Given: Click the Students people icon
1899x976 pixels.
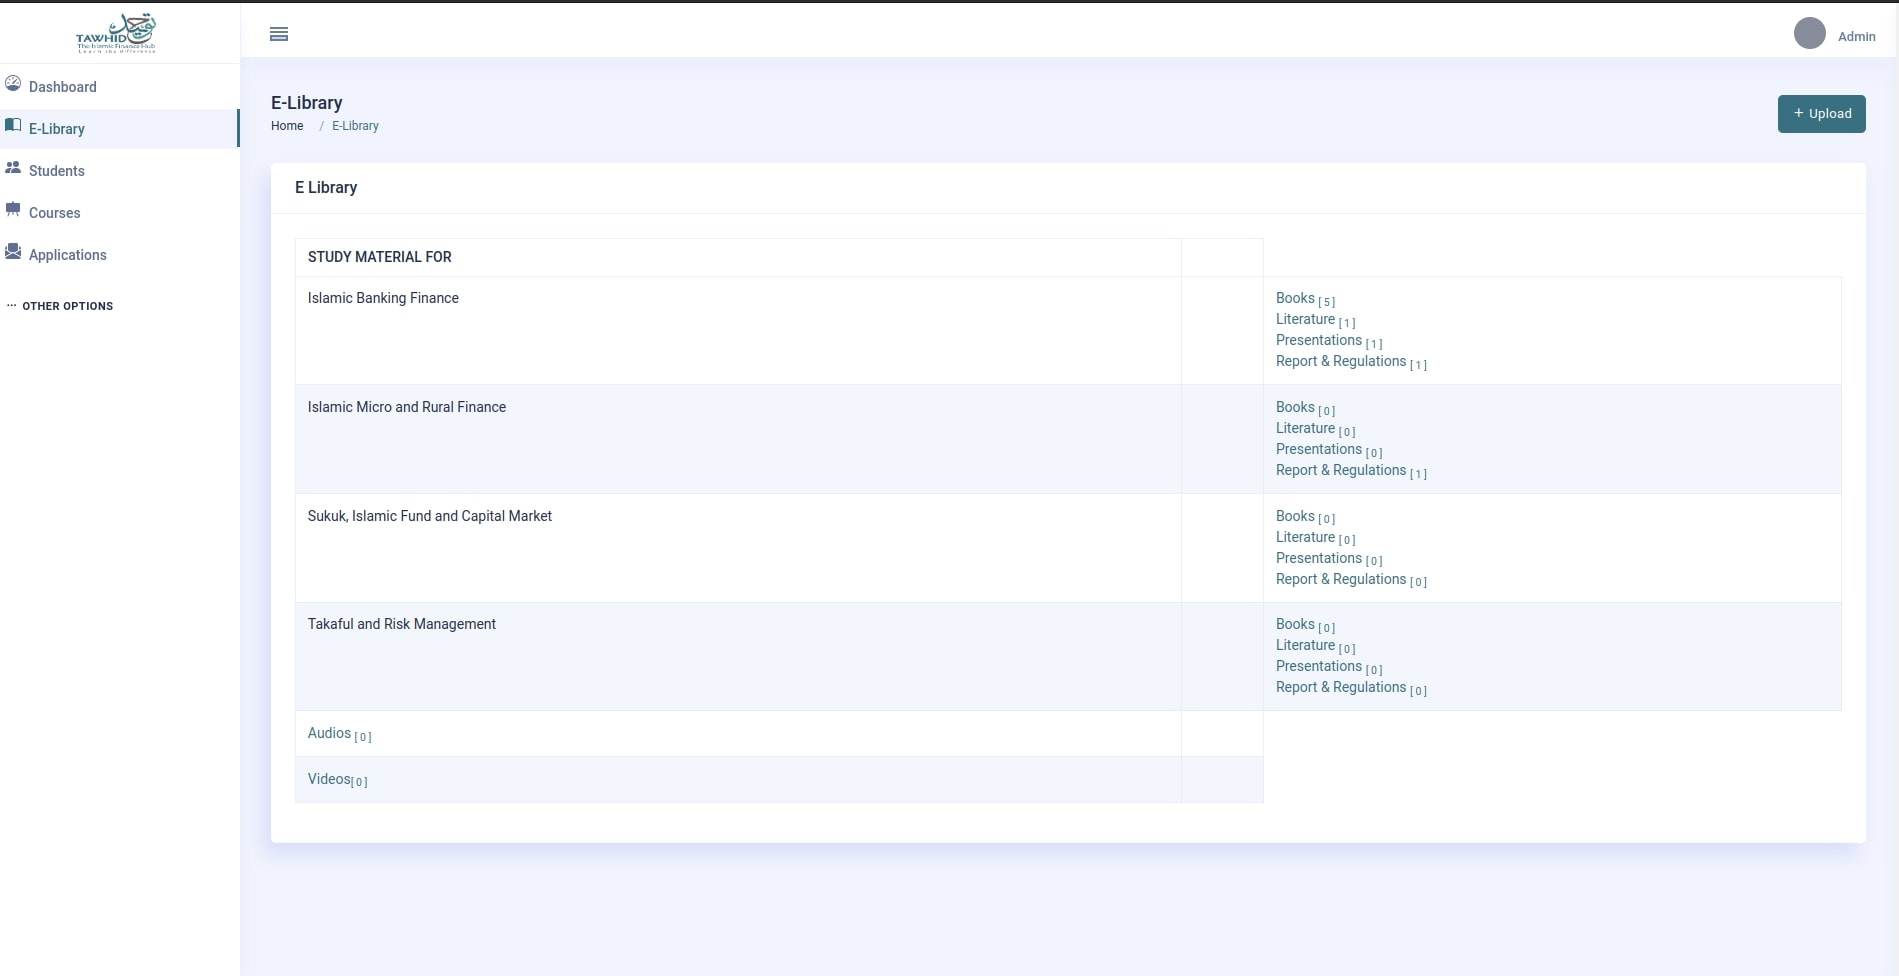Looking at the screenshot, I should pos(13,167).
